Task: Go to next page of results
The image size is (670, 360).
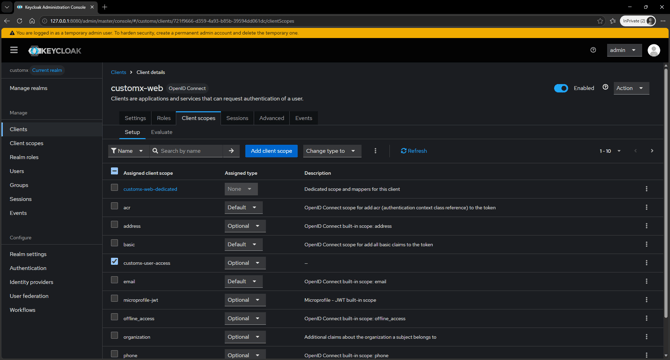Action: coord(652,151)
